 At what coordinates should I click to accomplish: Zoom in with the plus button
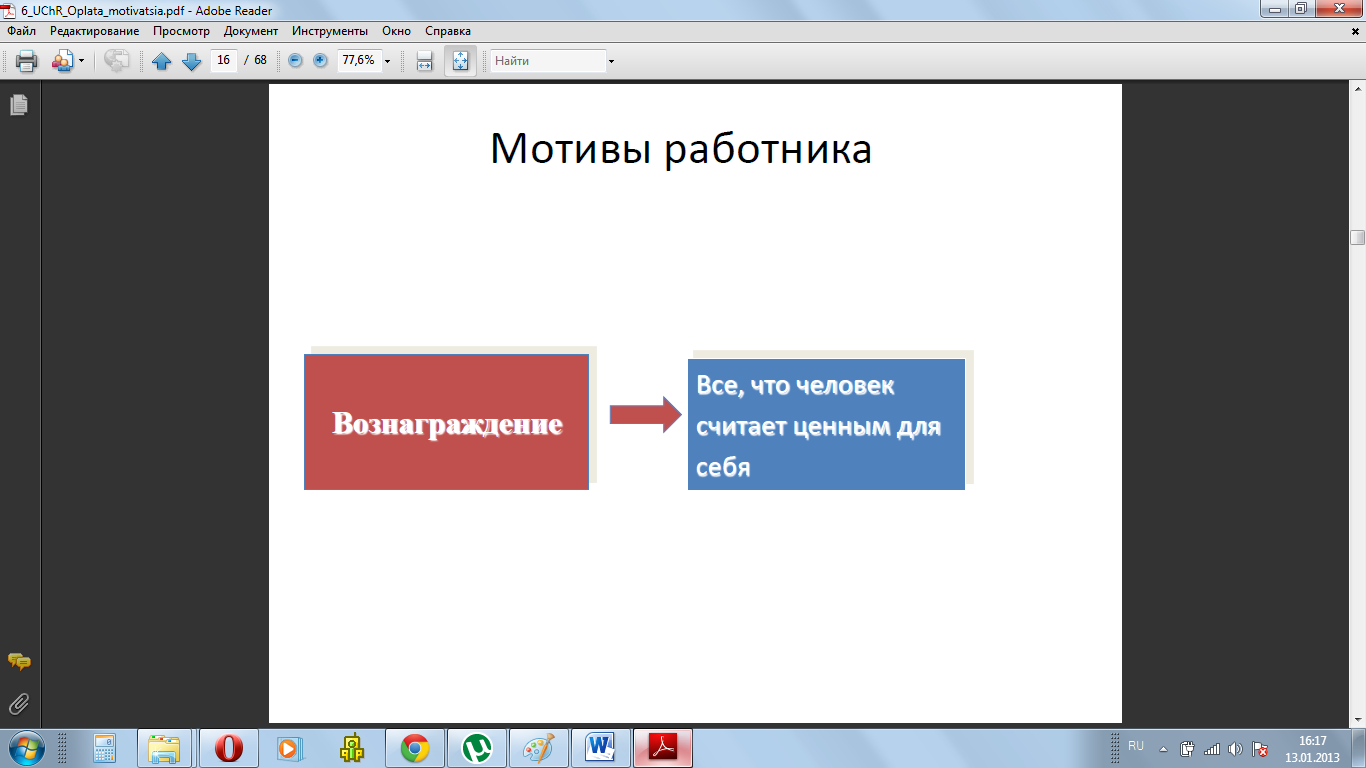tap(320, 61)
